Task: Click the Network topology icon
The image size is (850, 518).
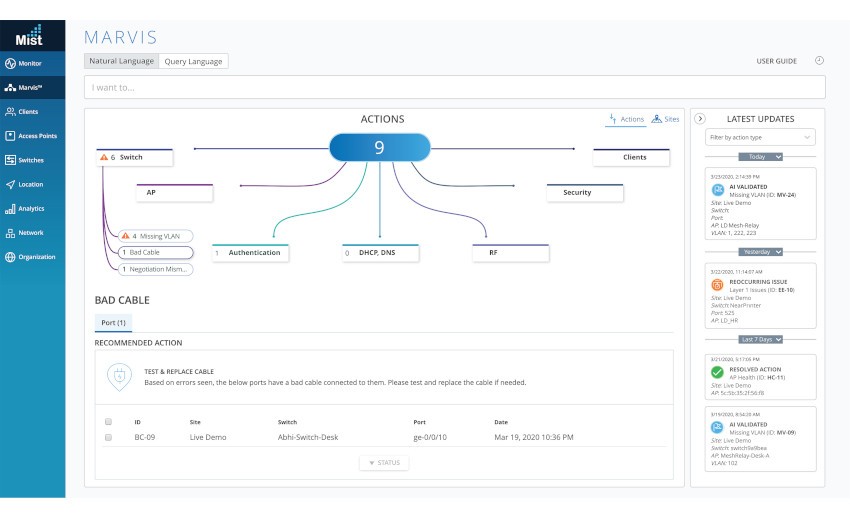Action: click(10, 233)
